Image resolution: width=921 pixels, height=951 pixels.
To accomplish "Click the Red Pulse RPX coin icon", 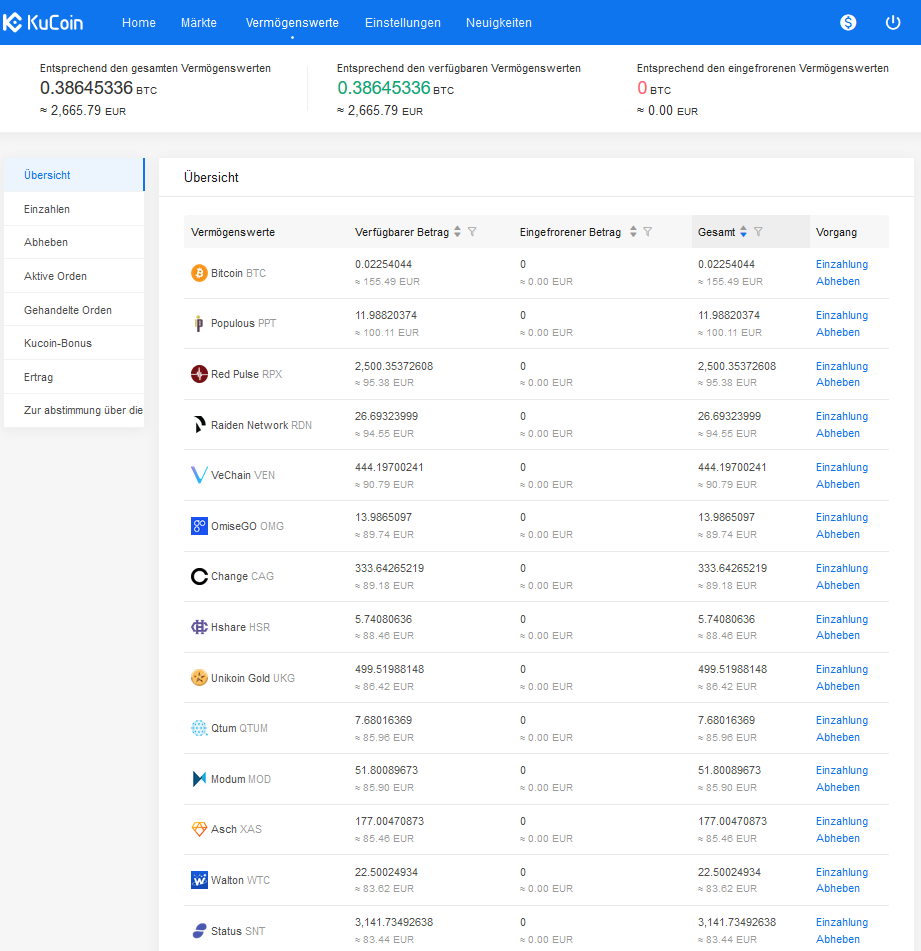I will tap(199, 374).
